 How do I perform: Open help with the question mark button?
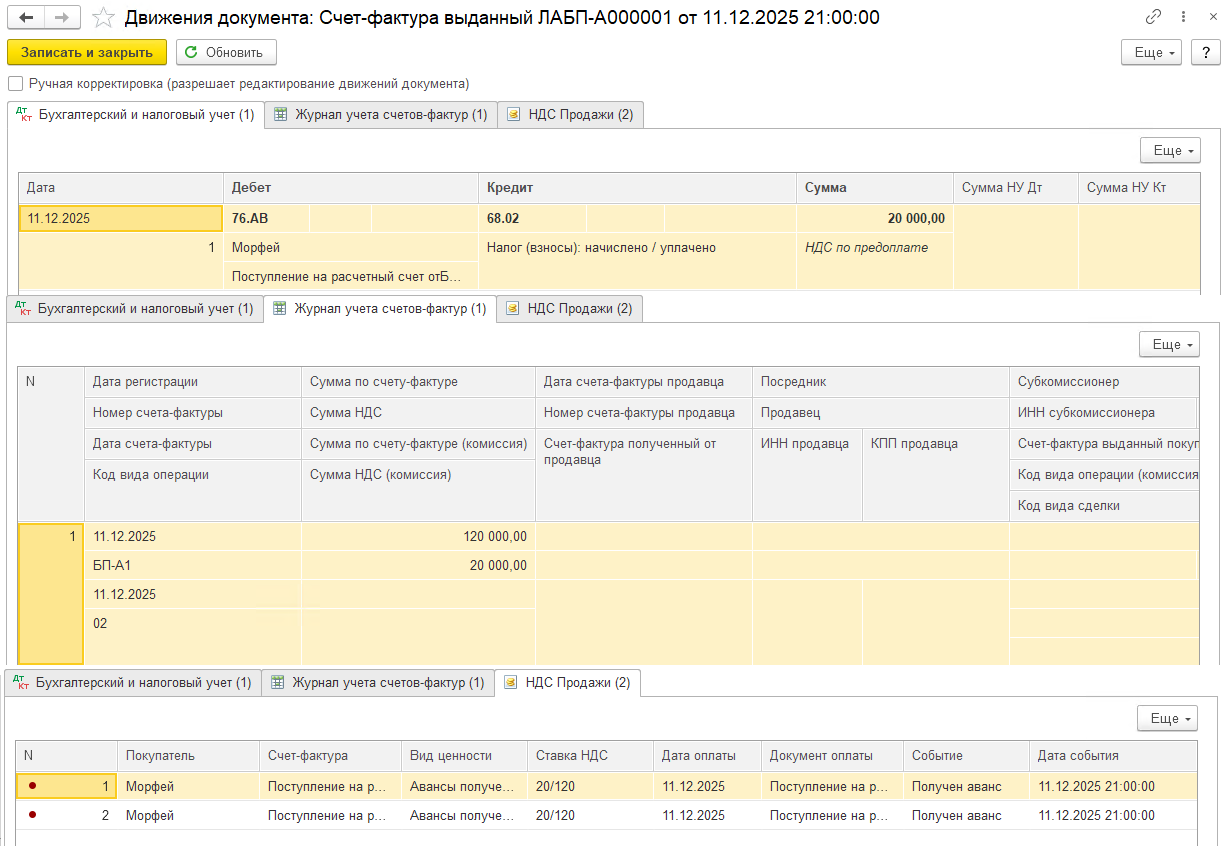(1206, 53)
